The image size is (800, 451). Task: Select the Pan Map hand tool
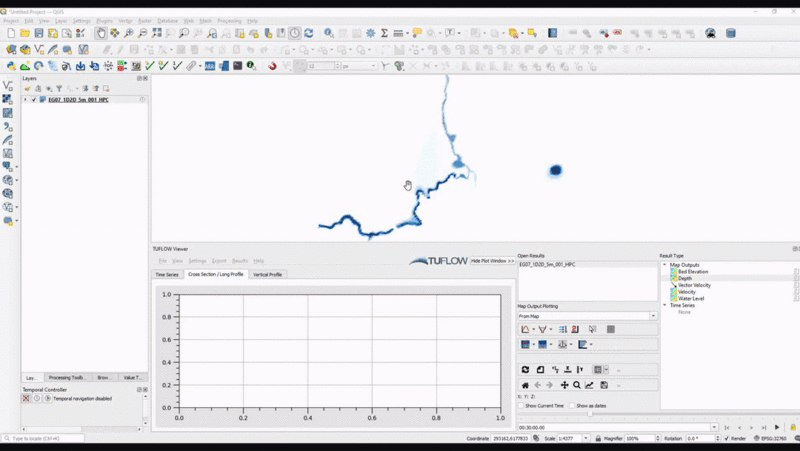point(100,33)
